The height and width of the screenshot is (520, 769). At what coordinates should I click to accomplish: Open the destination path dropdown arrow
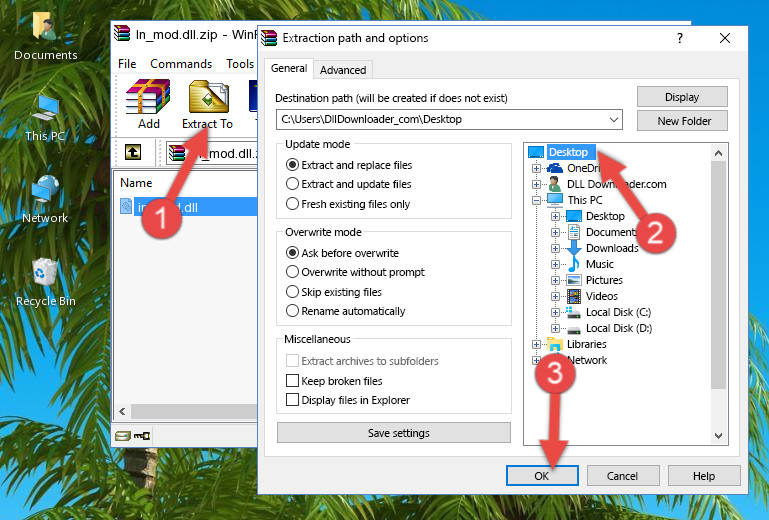614,120
